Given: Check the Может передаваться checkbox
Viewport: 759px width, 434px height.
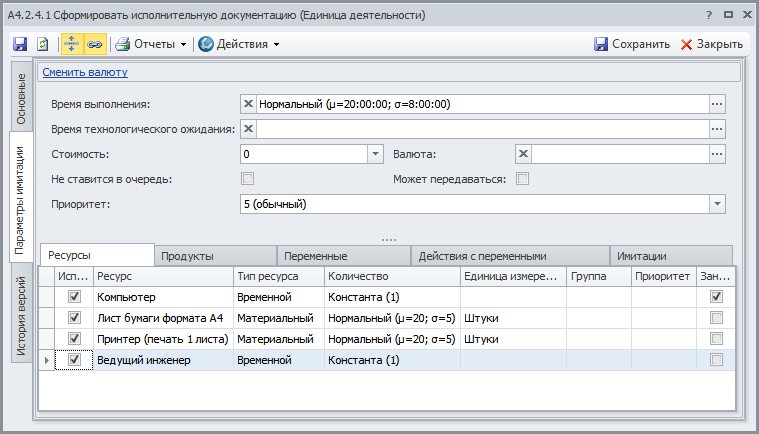Looking at the screenshot, I should click(522, 179).
